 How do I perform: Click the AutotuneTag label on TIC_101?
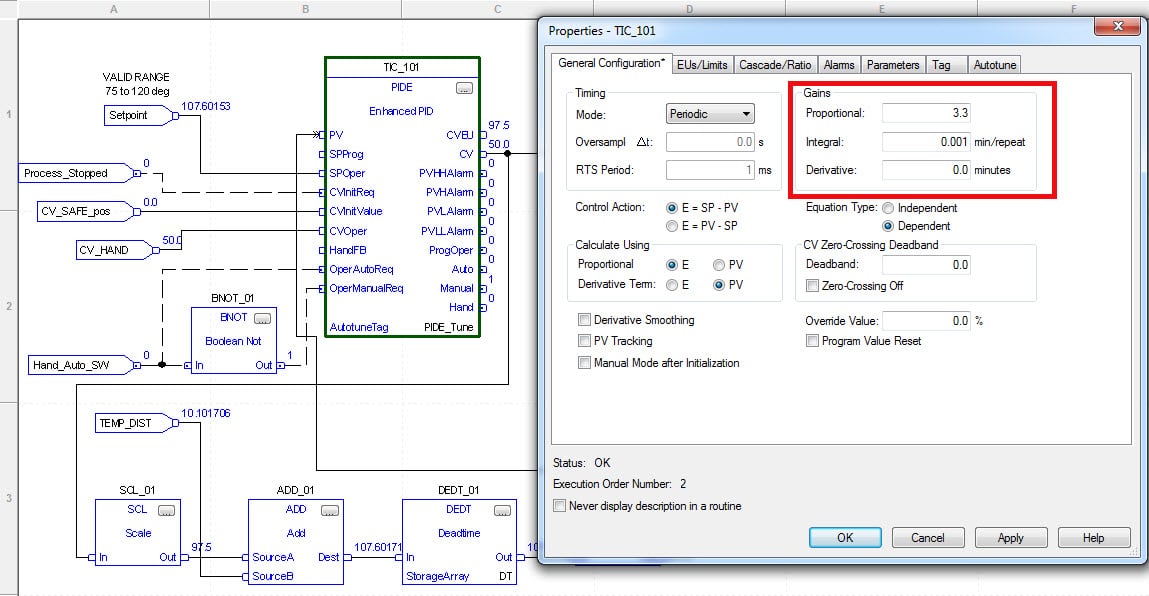359,327
